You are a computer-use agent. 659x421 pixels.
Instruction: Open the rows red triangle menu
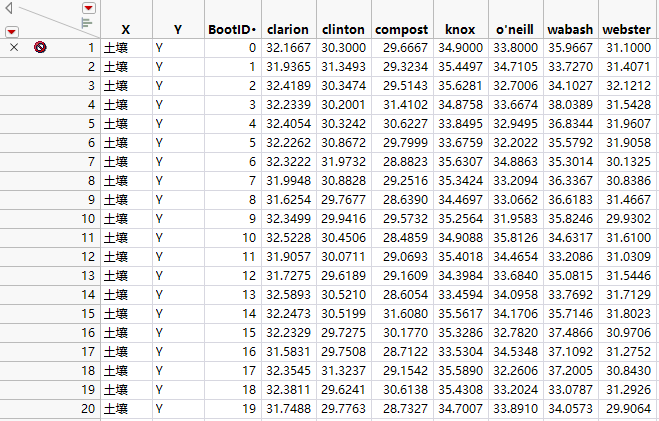point(12,30)
